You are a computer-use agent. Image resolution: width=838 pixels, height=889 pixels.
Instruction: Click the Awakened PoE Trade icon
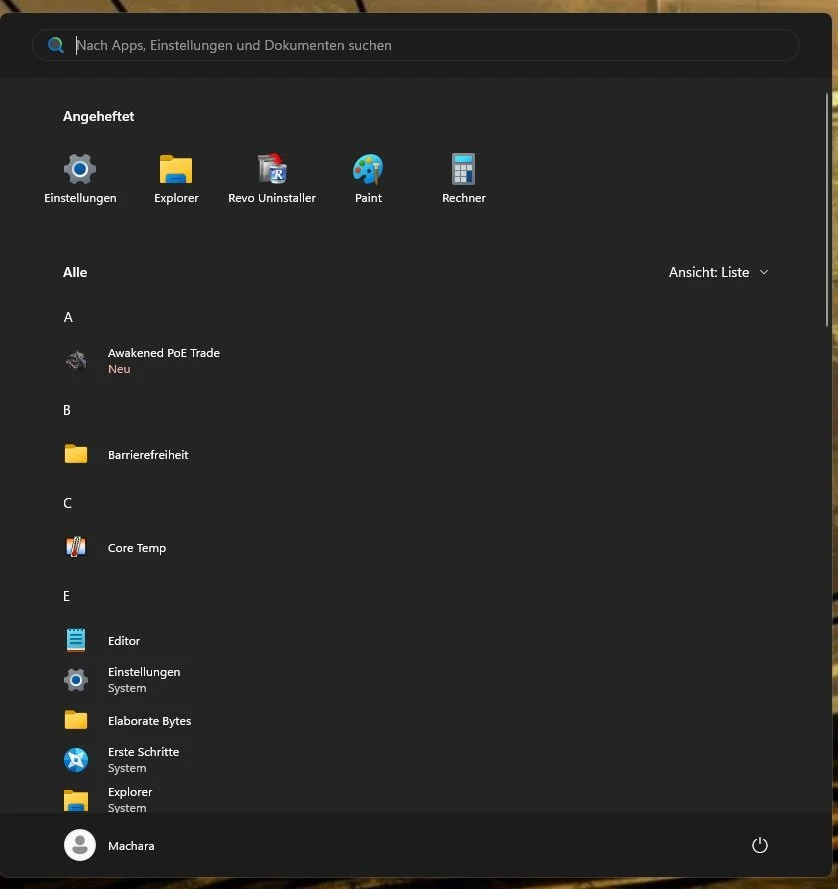(76, 361)
